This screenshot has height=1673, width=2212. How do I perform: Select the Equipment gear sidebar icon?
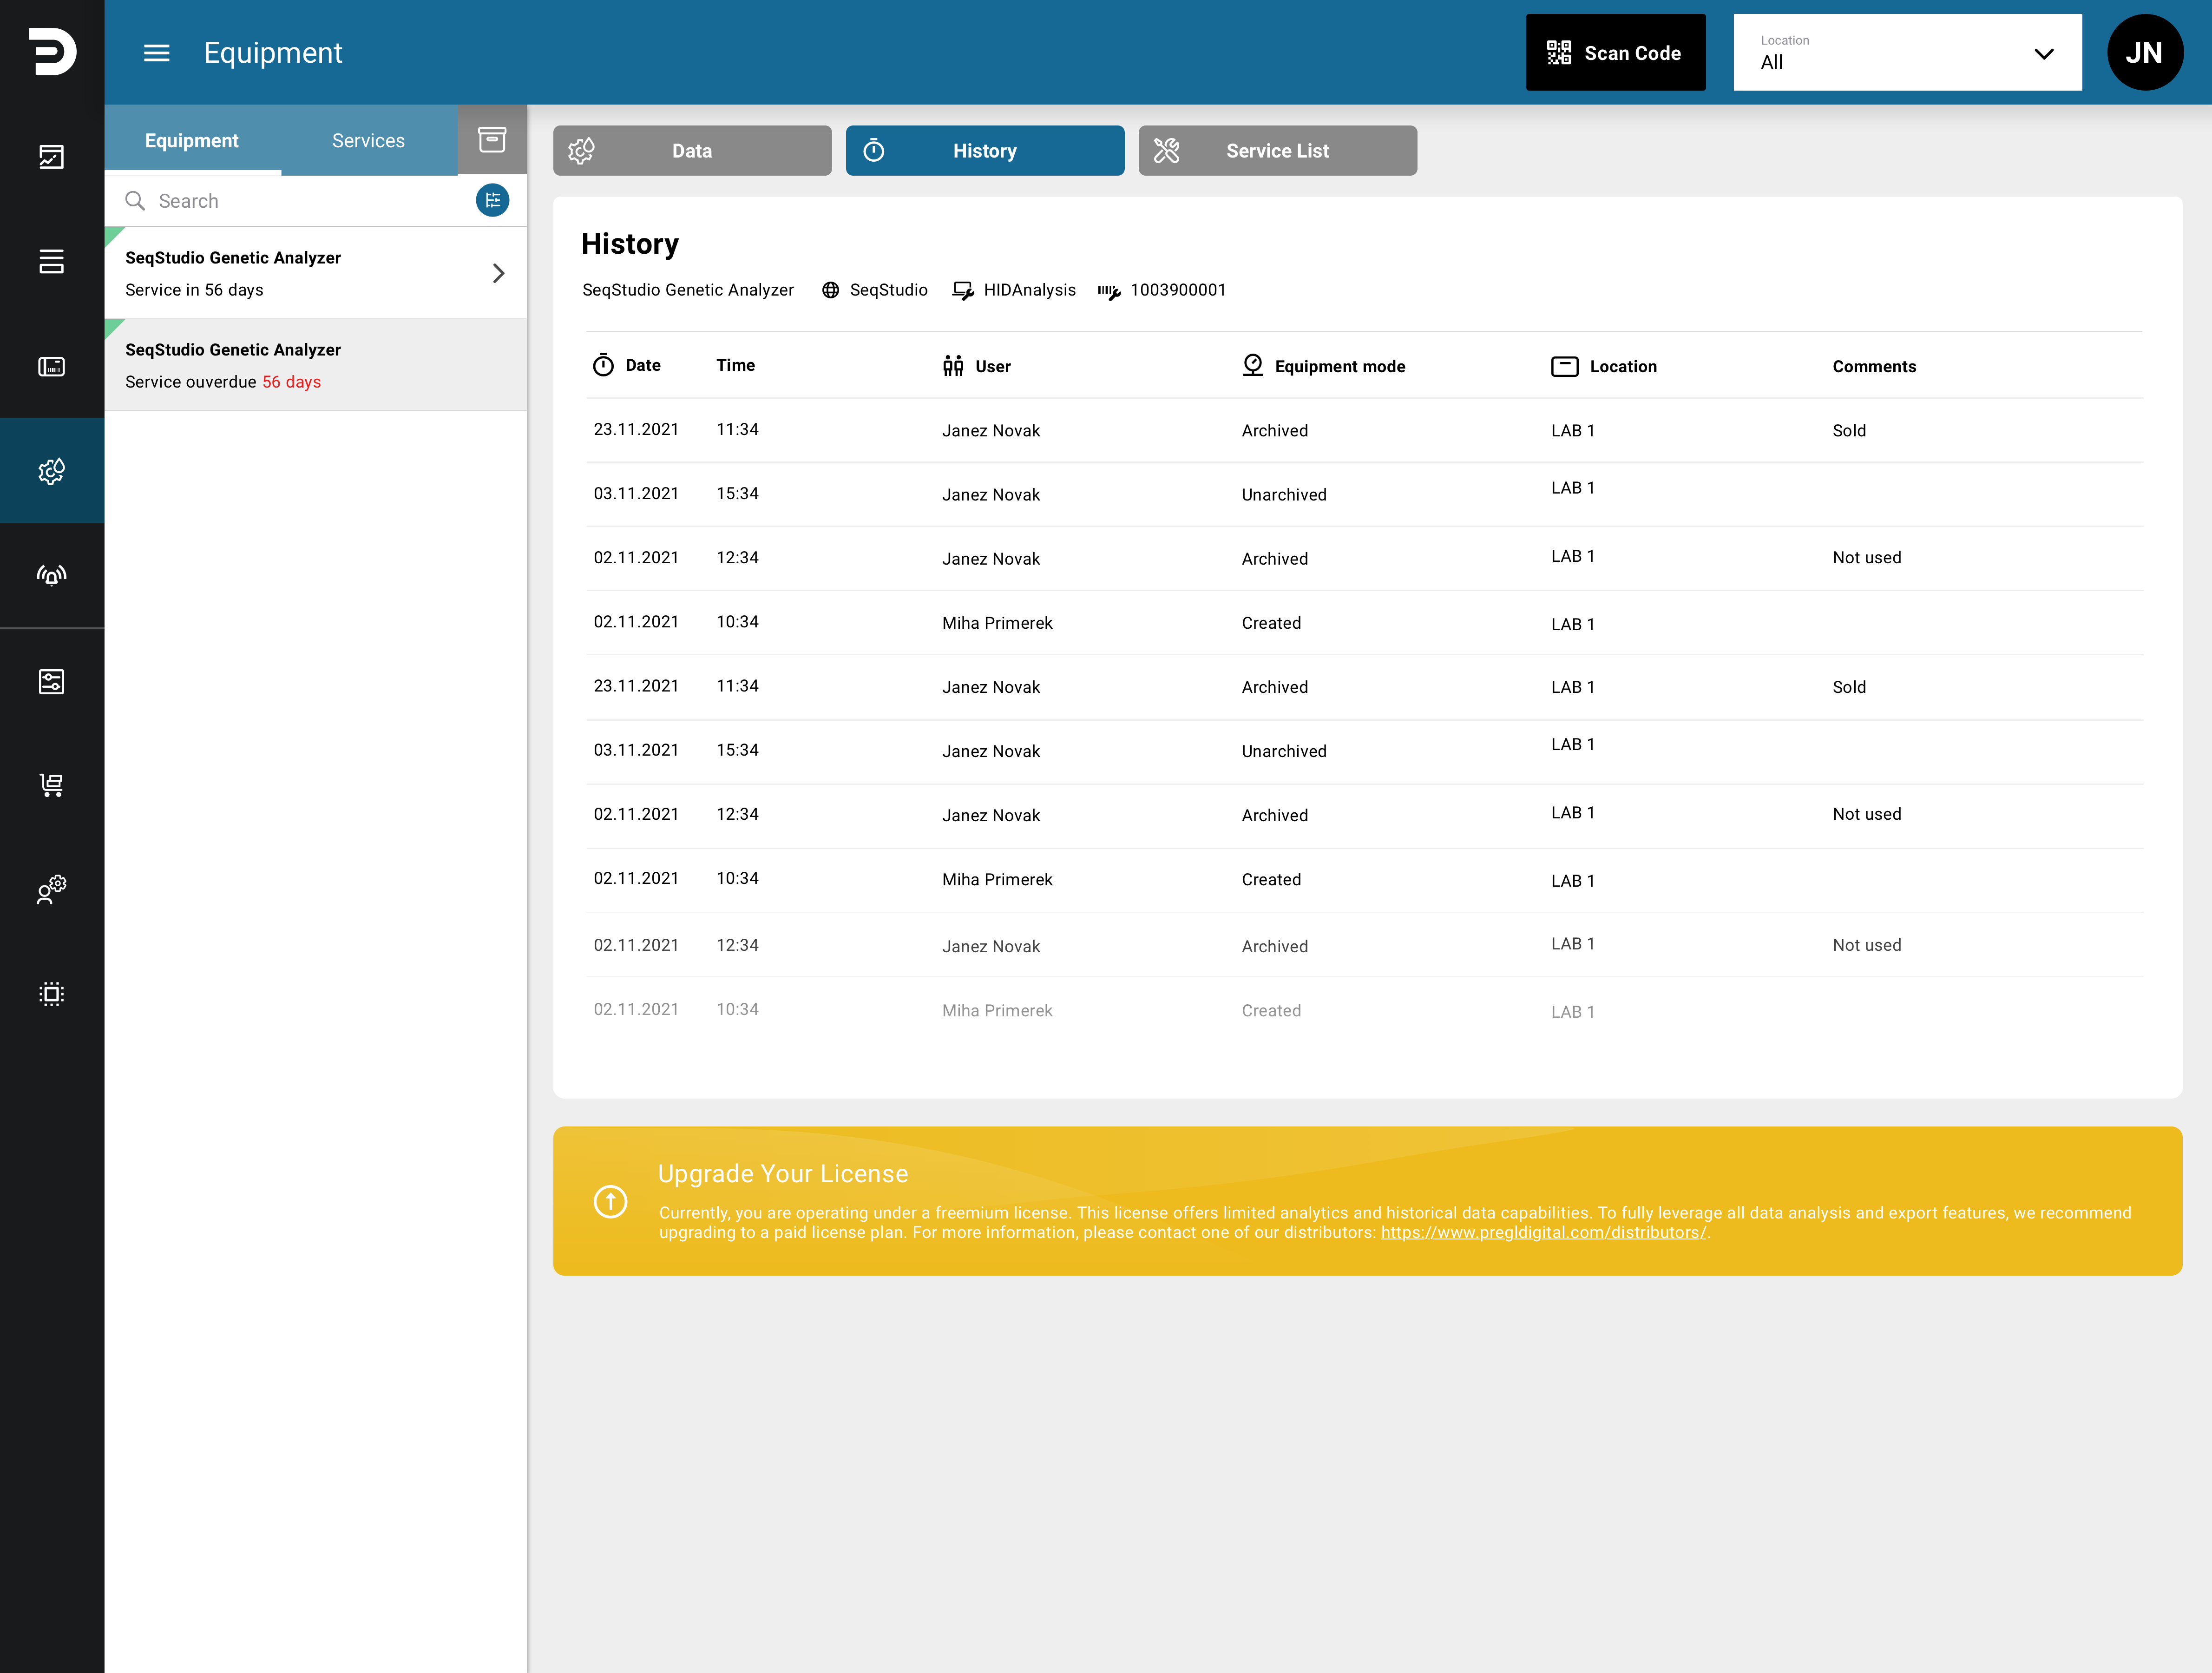(x=52, y=471)
